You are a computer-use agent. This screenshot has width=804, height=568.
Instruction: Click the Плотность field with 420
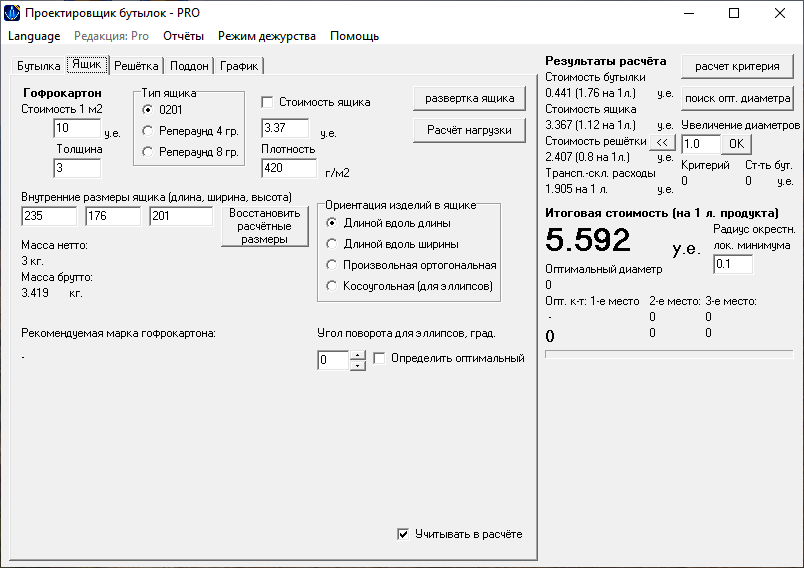click(x=289, y=168)
